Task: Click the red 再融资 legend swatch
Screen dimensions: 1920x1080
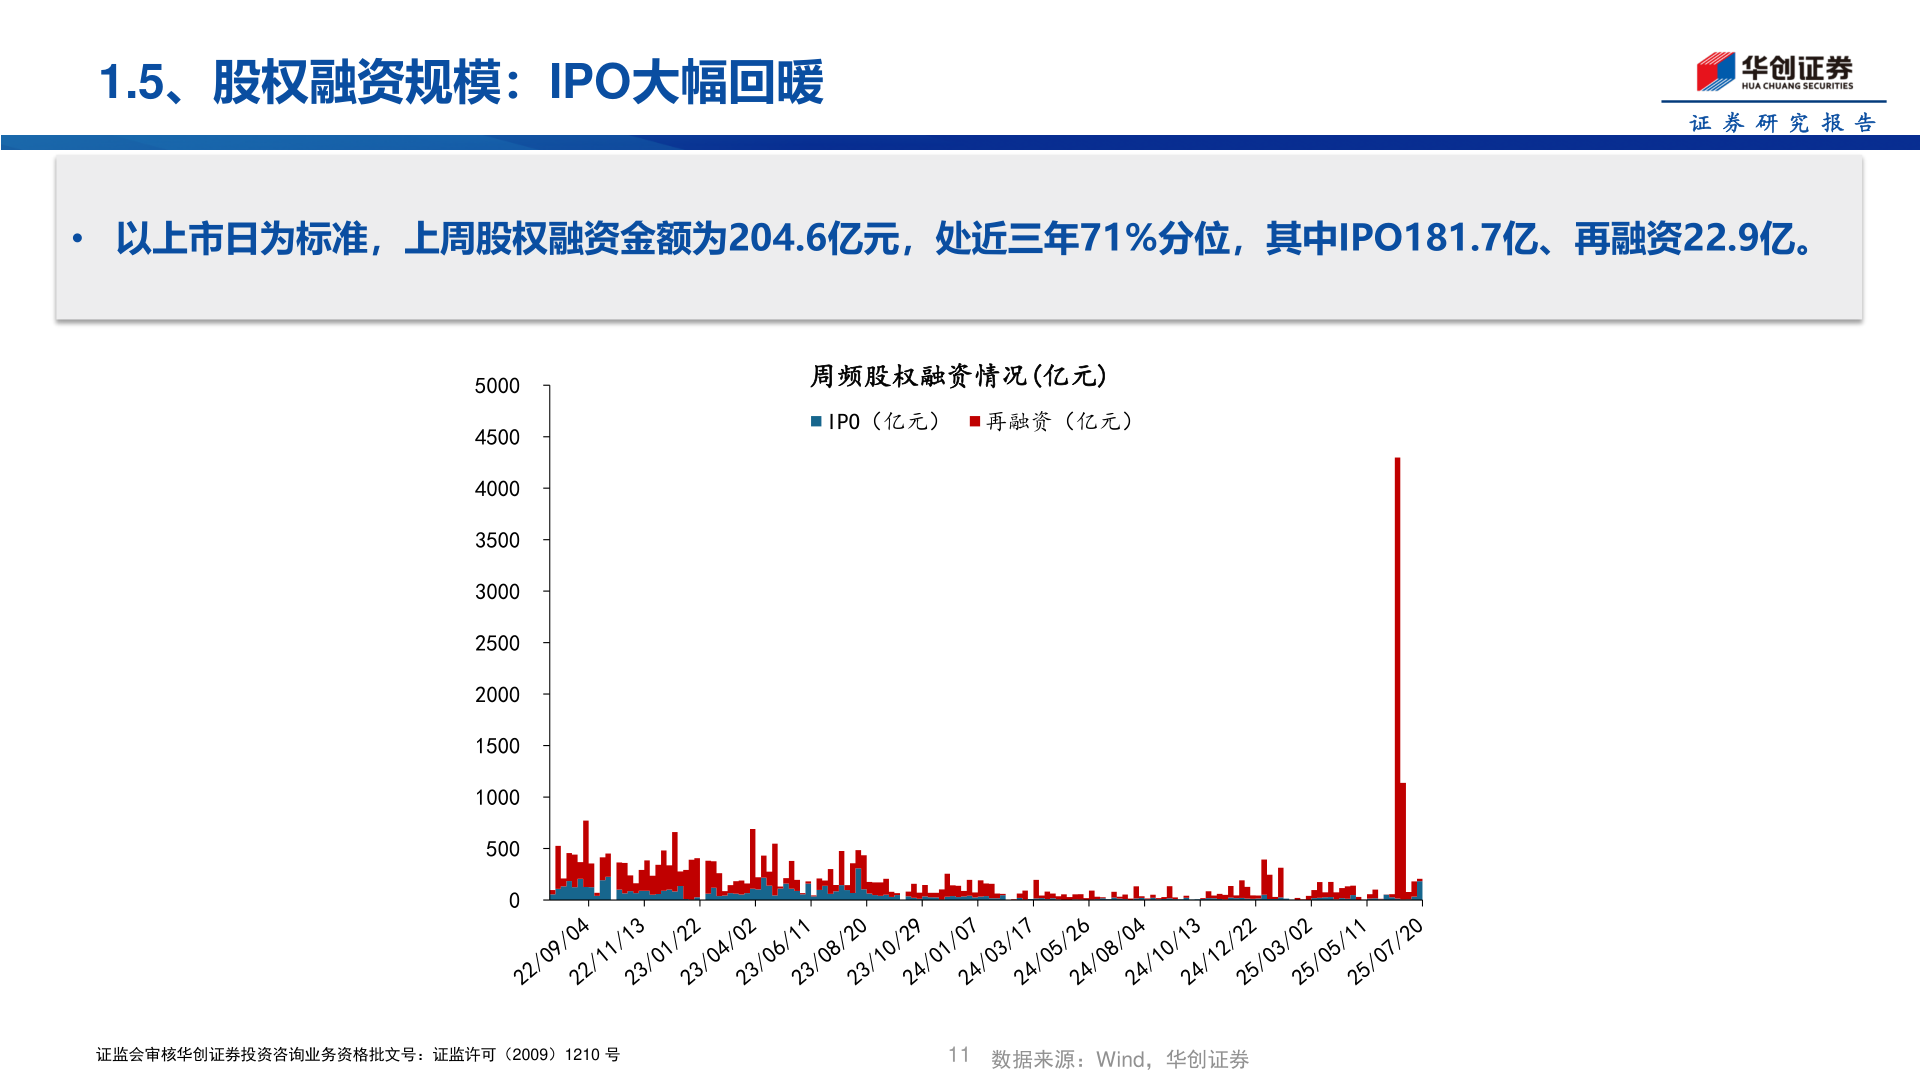Action: [x=974, y=422]
